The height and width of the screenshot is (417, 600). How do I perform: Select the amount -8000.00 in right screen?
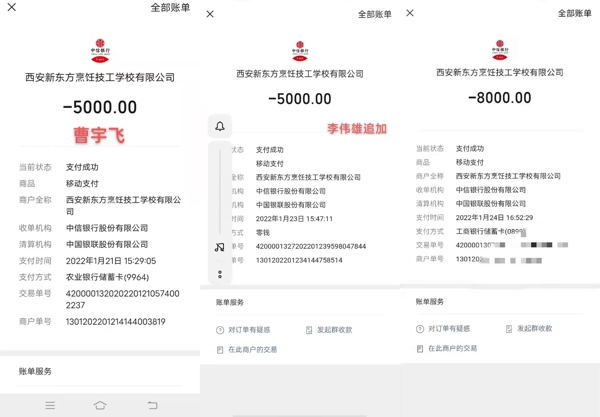tap(500, 98)
